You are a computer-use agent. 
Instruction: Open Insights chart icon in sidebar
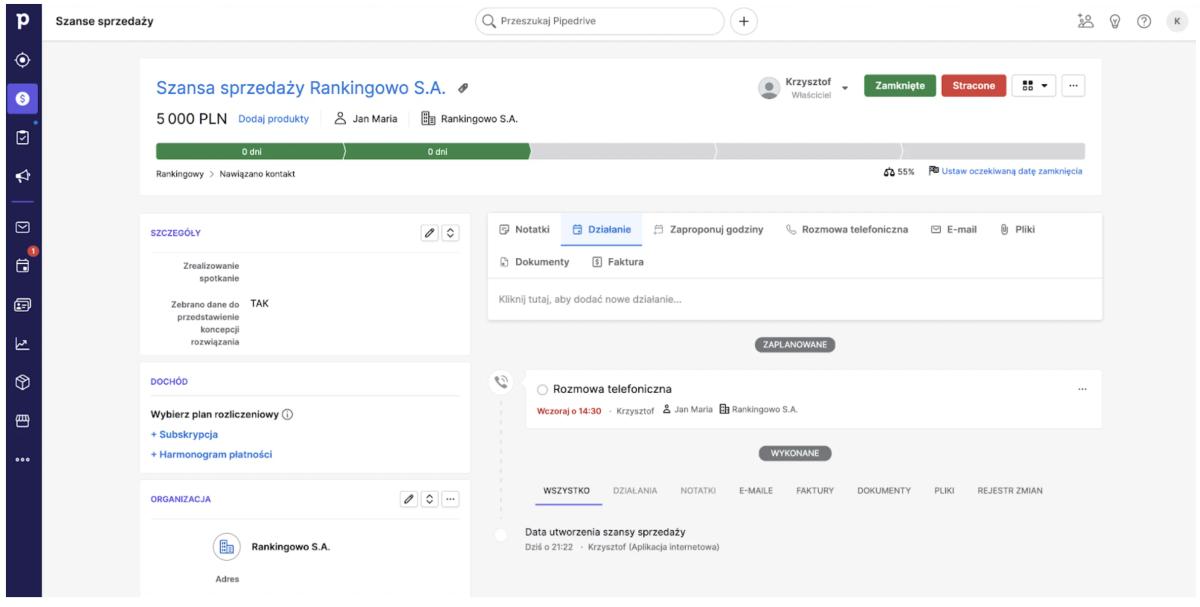[20, 344]
